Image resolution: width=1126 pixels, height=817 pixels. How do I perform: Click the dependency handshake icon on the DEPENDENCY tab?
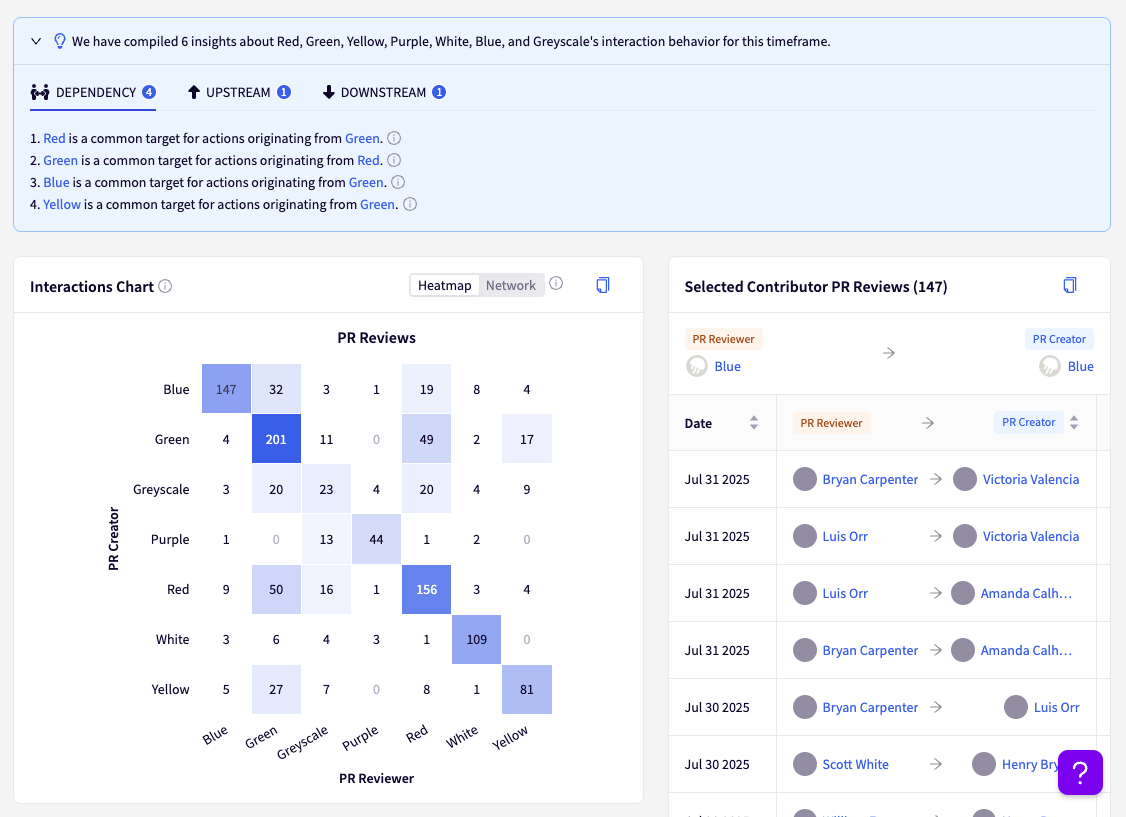tap(40, 91)
